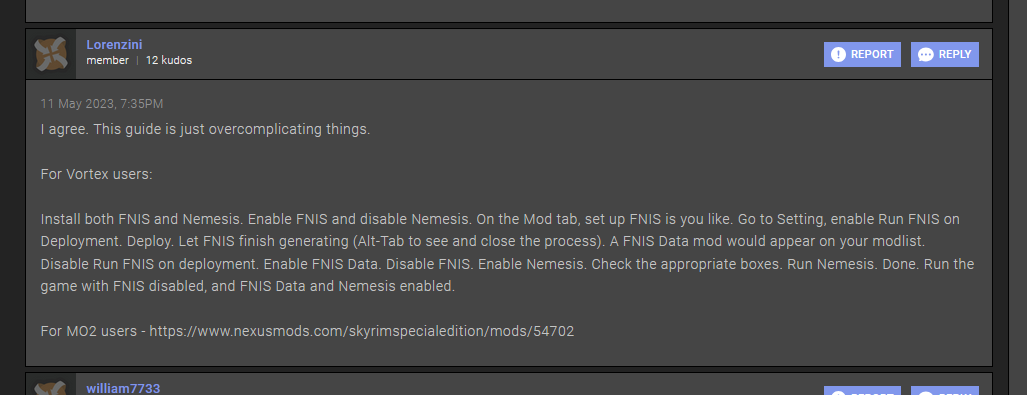This screenshot has height=395, width=1027.
Task: Click the nexusmods mods/54702 URL
Action: click(x=362, y=331)
